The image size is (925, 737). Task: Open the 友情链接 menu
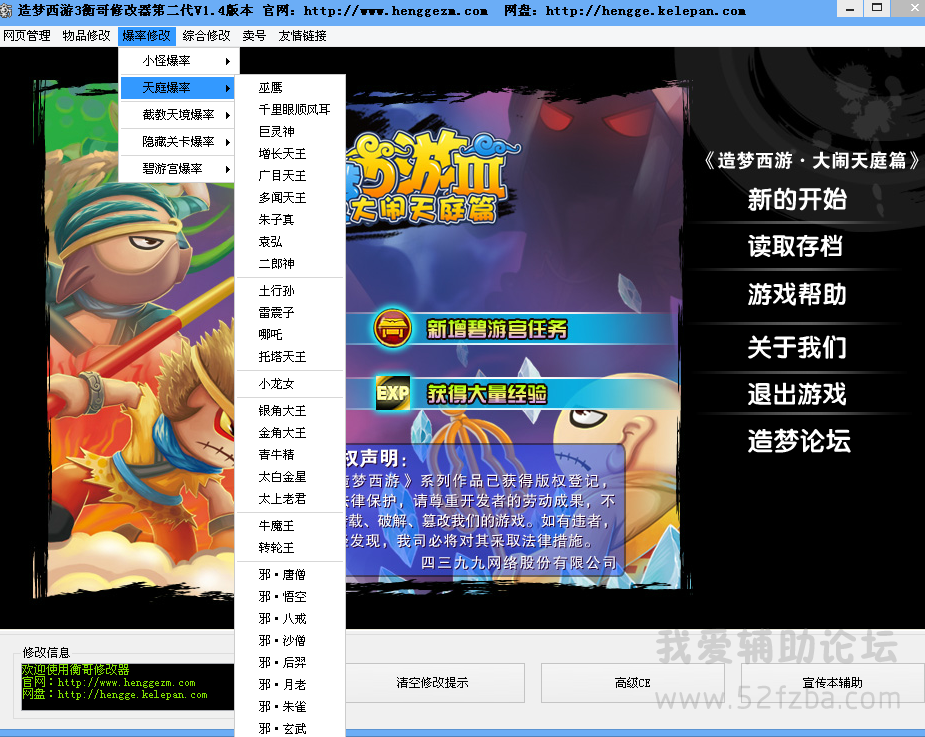pyautogui.click(x=302, y=36)
